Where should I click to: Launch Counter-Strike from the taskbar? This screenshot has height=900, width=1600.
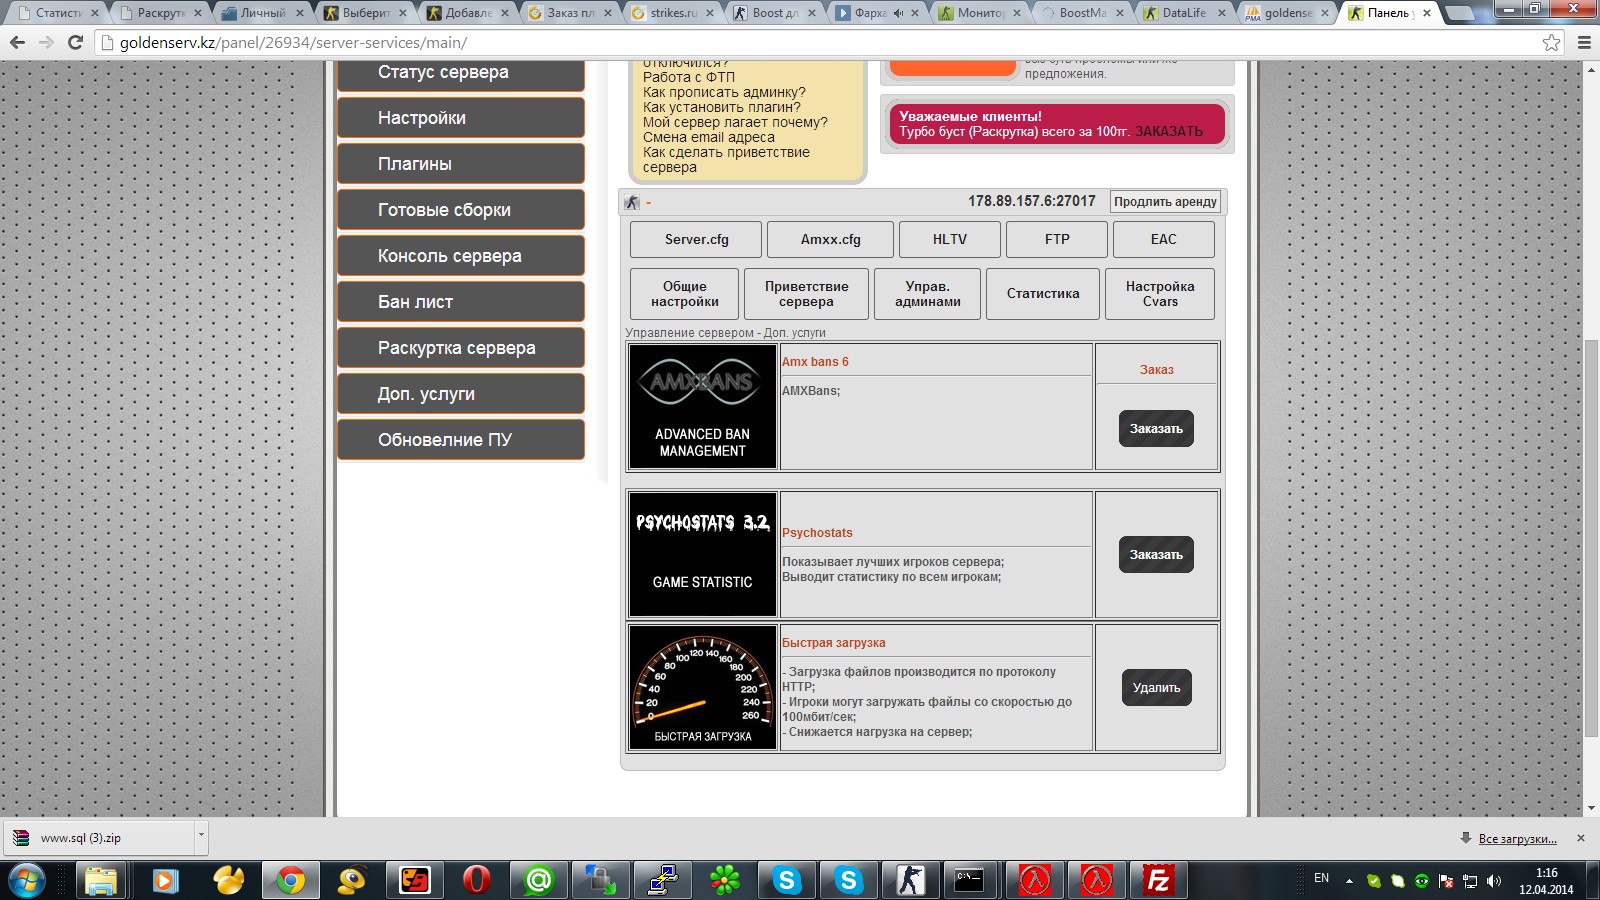point(911,880)
